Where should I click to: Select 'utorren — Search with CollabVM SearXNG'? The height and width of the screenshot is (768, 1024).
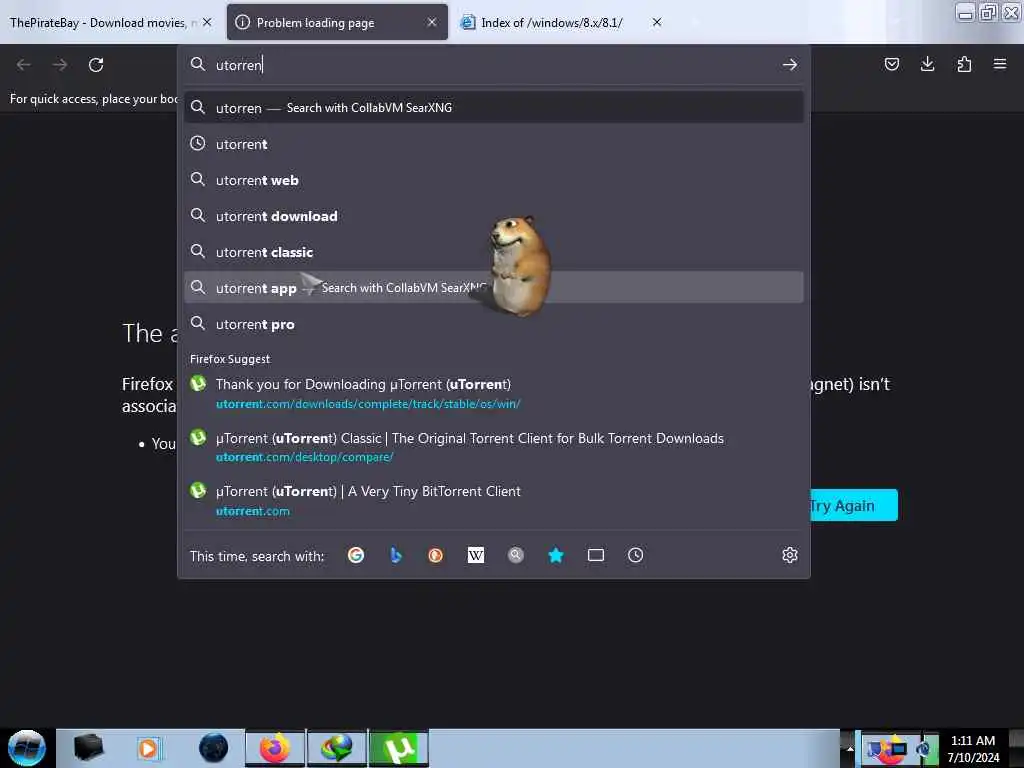(494, 108)
